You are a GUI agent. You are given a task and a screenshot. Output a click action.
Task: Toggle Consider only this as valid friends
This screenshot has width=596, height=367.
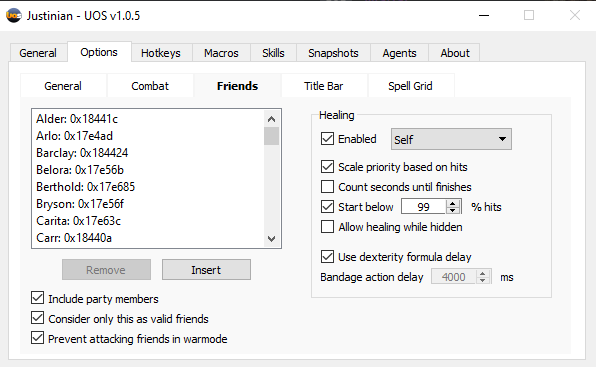[37, 318]
